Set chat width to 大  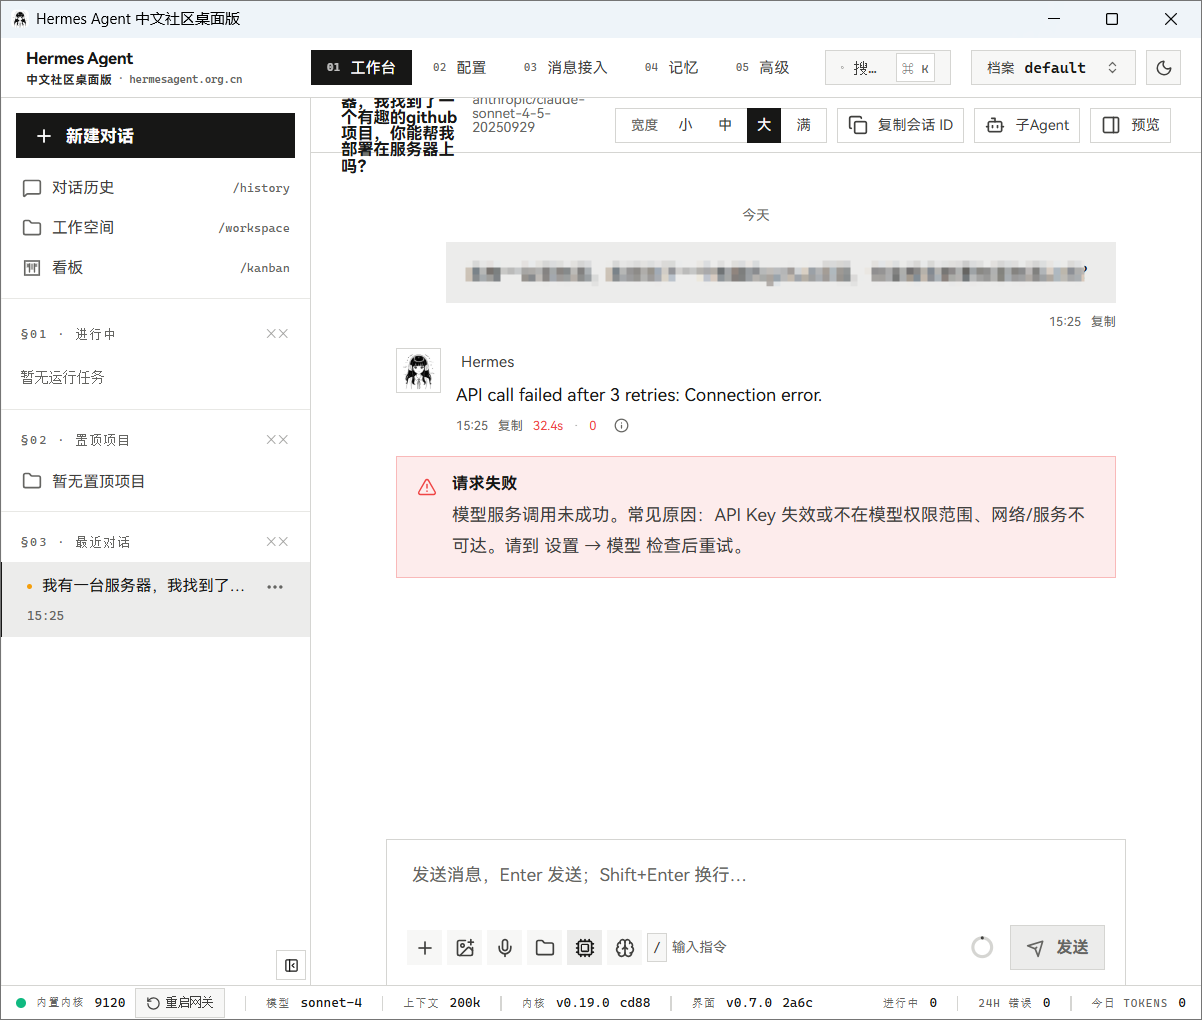coord(764,125)
